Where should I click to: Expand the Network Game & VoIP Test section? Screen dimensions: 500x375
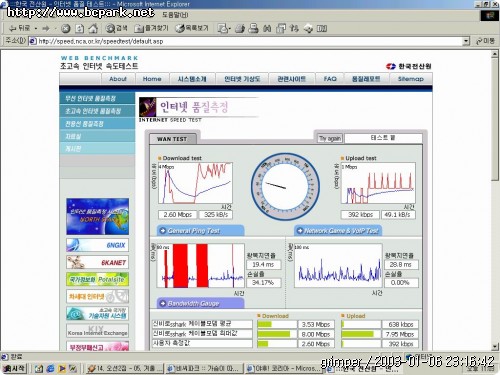(338, 231)
